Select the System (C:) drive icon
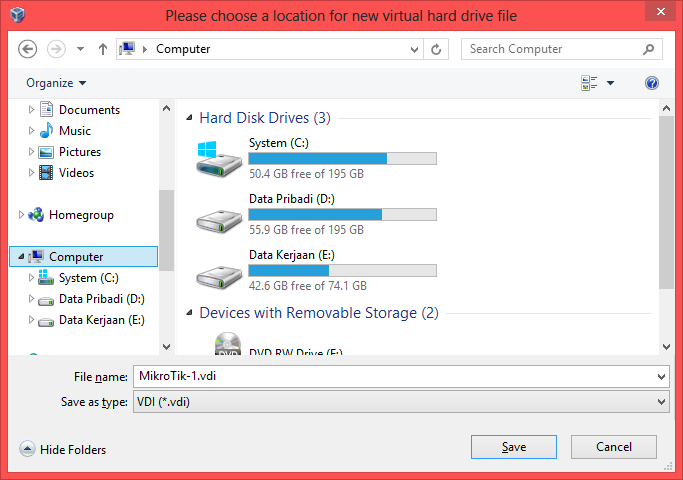683x480 pixels. click(219, 159)
